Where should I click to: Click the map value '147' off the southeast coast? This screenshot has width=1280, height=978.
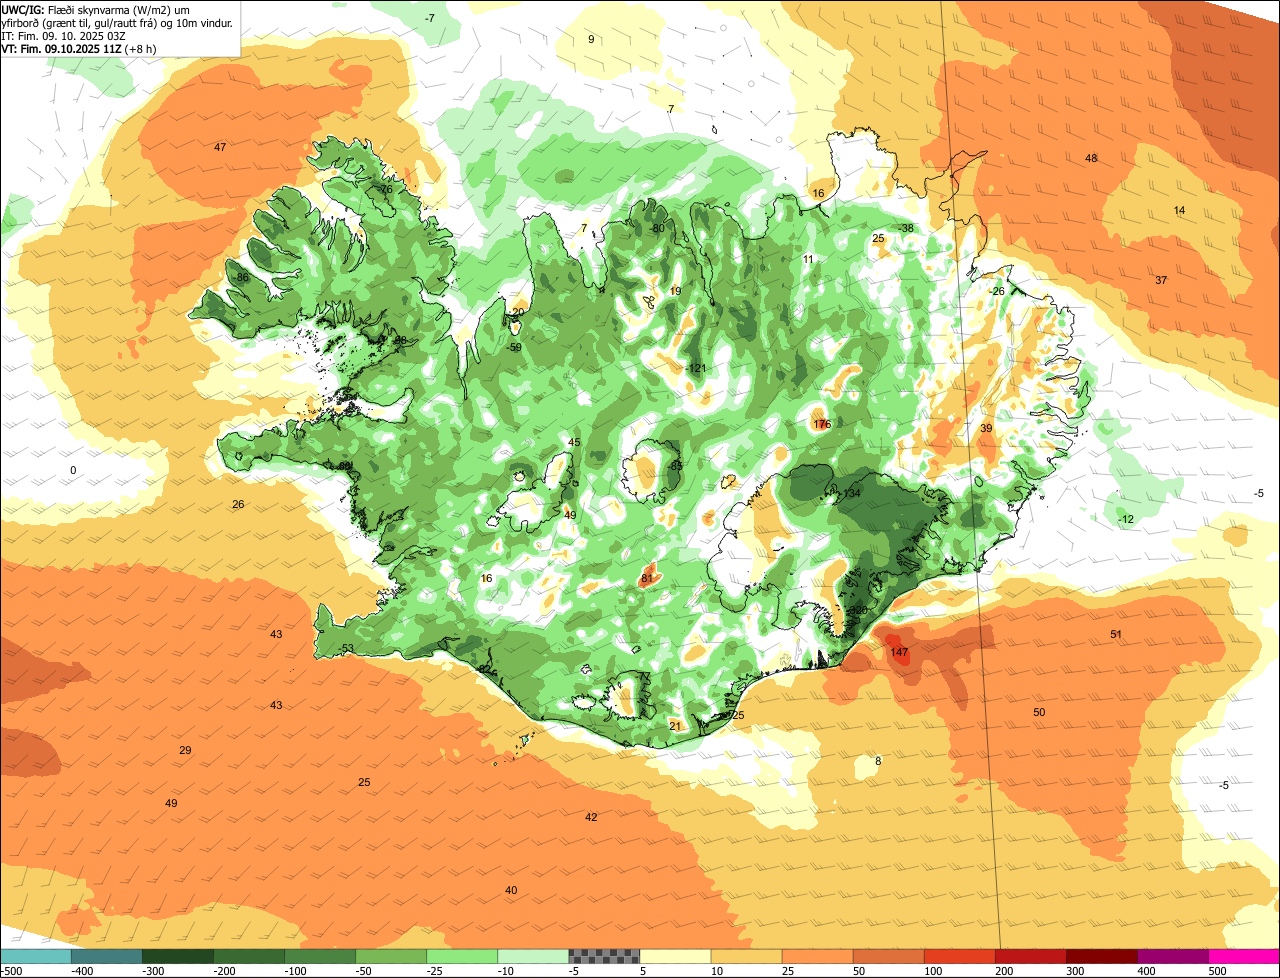[x=899, y=652]
